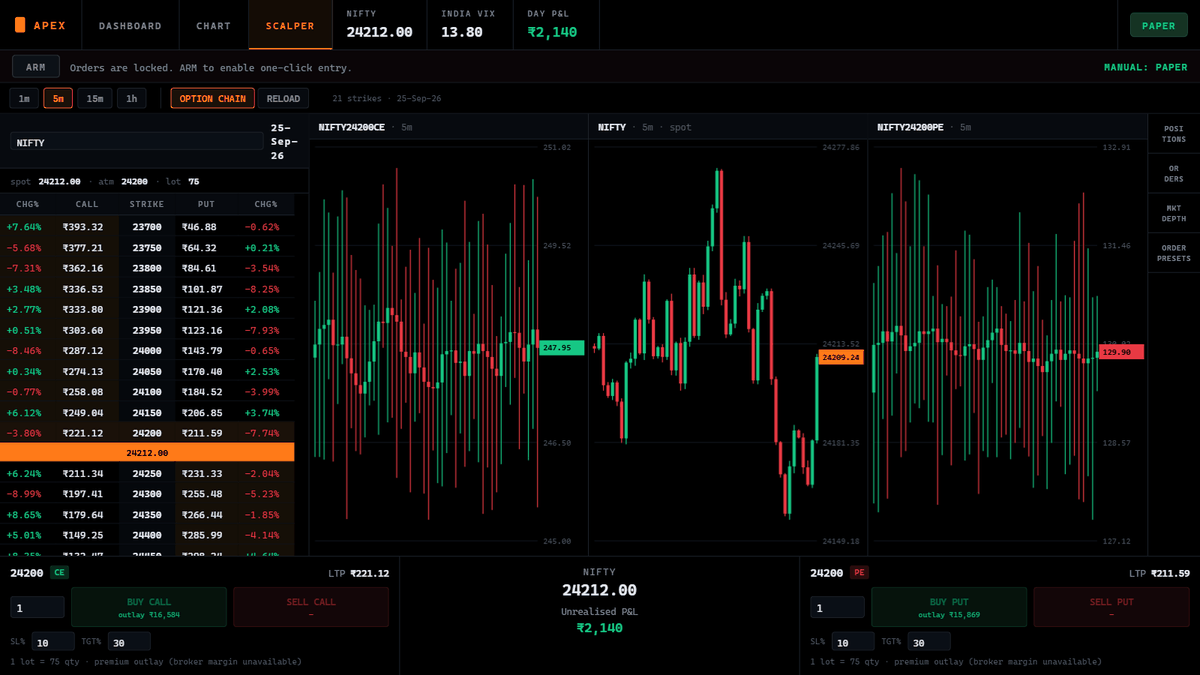Viewport: 1200px width, 675px height.
Task: Click the green CE badge
Action: point(59,573)
